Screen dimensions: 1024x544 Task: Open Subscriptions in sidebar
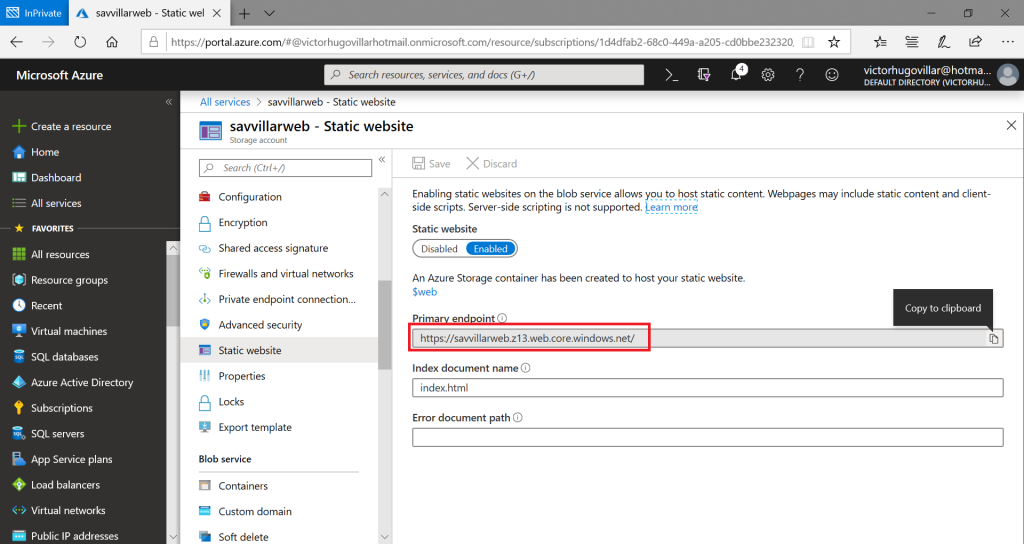click(x=61, y=408)
